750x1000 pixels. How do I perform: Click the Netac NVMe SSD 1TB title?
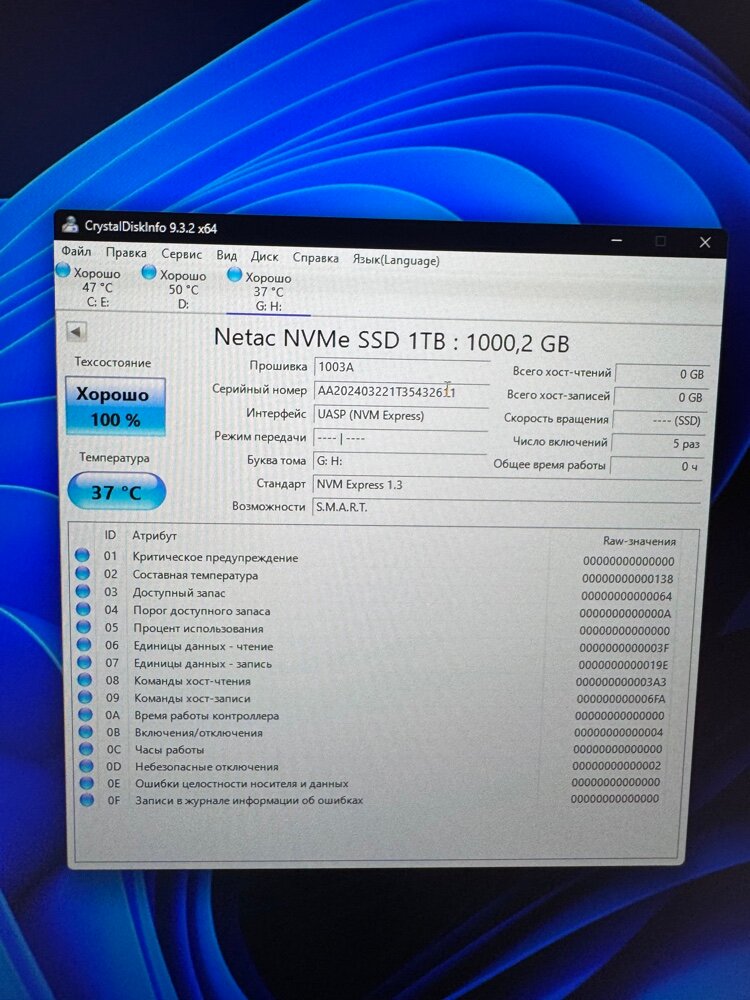tap(391, 340)
